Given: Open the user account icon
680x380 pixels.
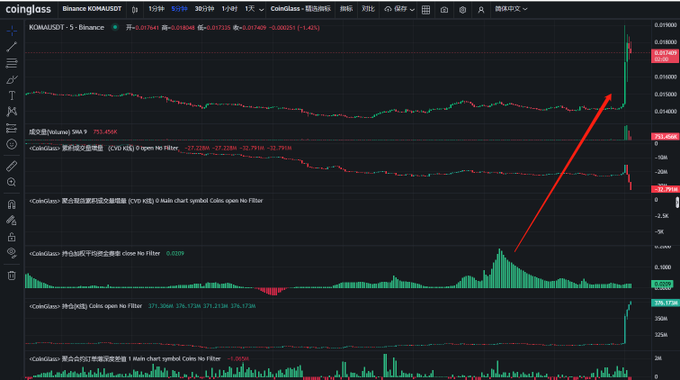Looking at the screenshot, I should 481,10.
